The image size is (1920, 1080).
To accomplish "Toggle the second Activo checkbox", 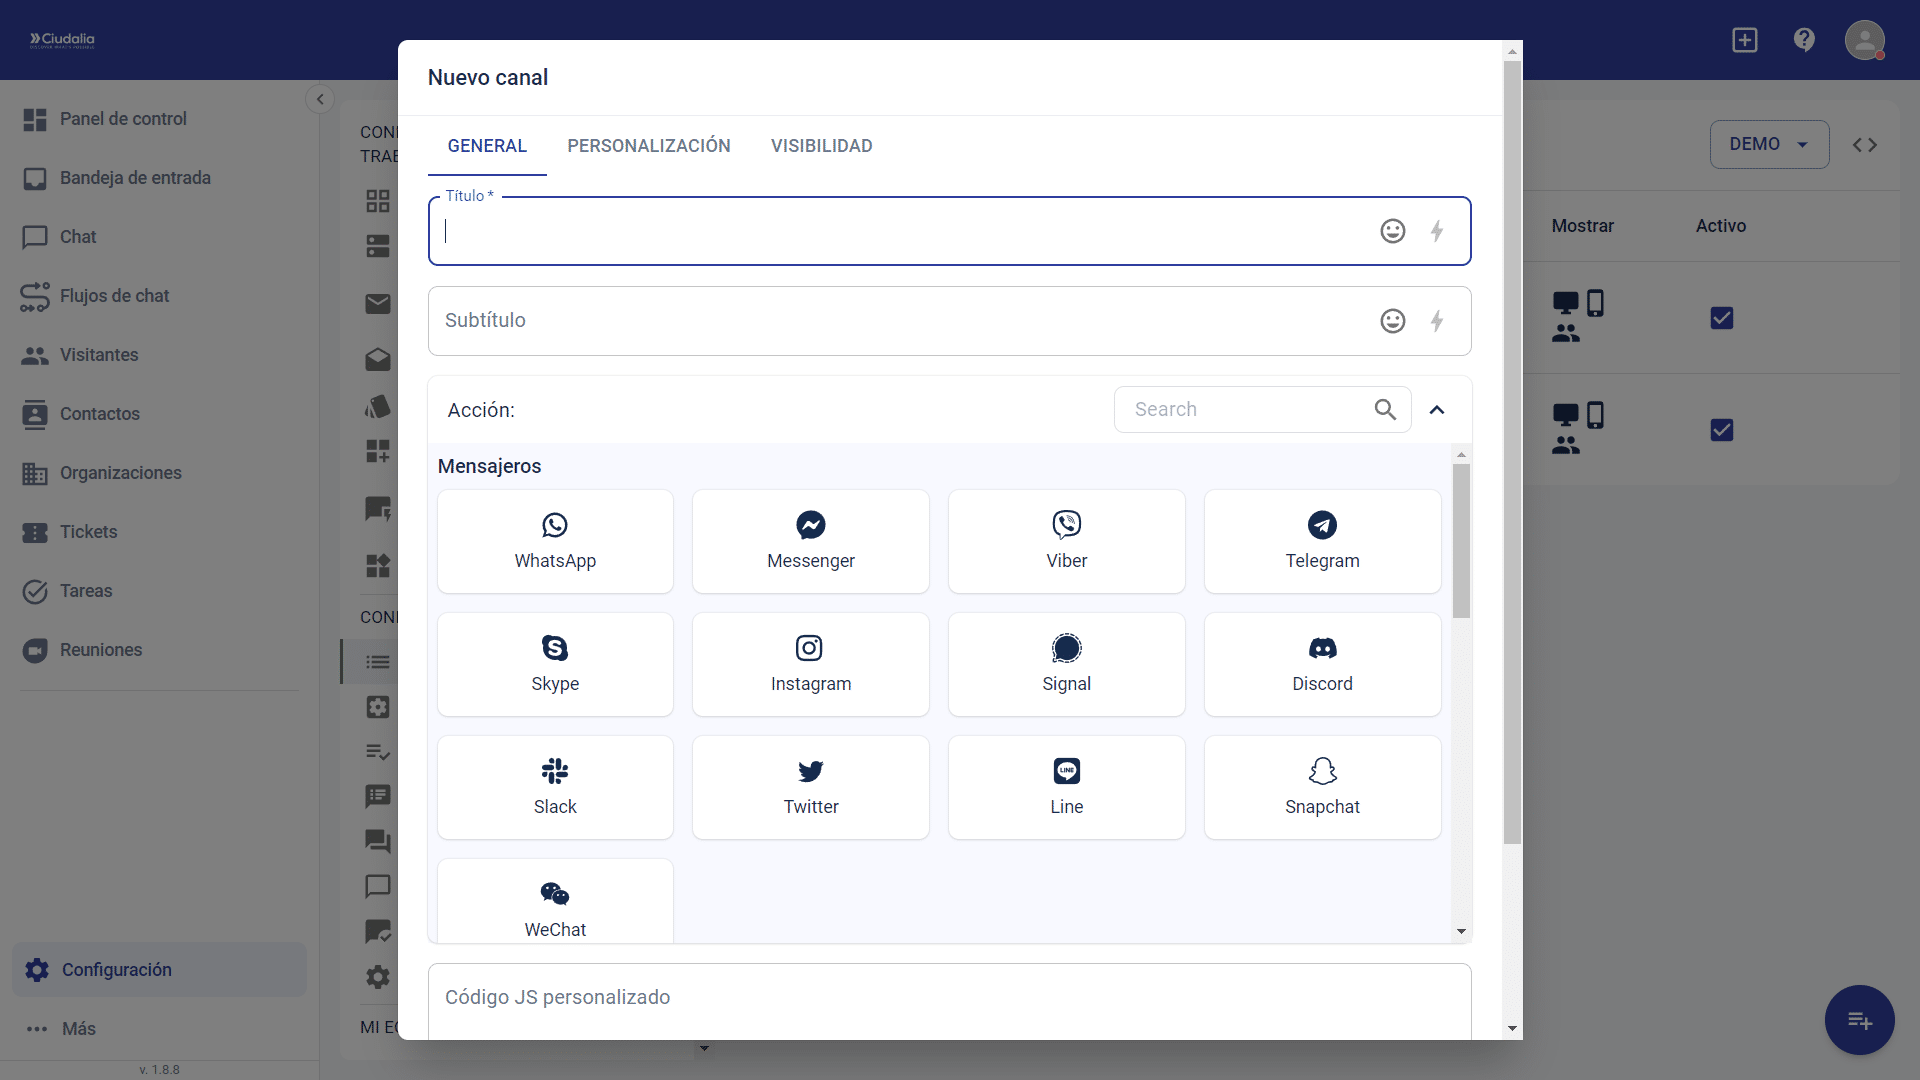I will (1721, 430).
